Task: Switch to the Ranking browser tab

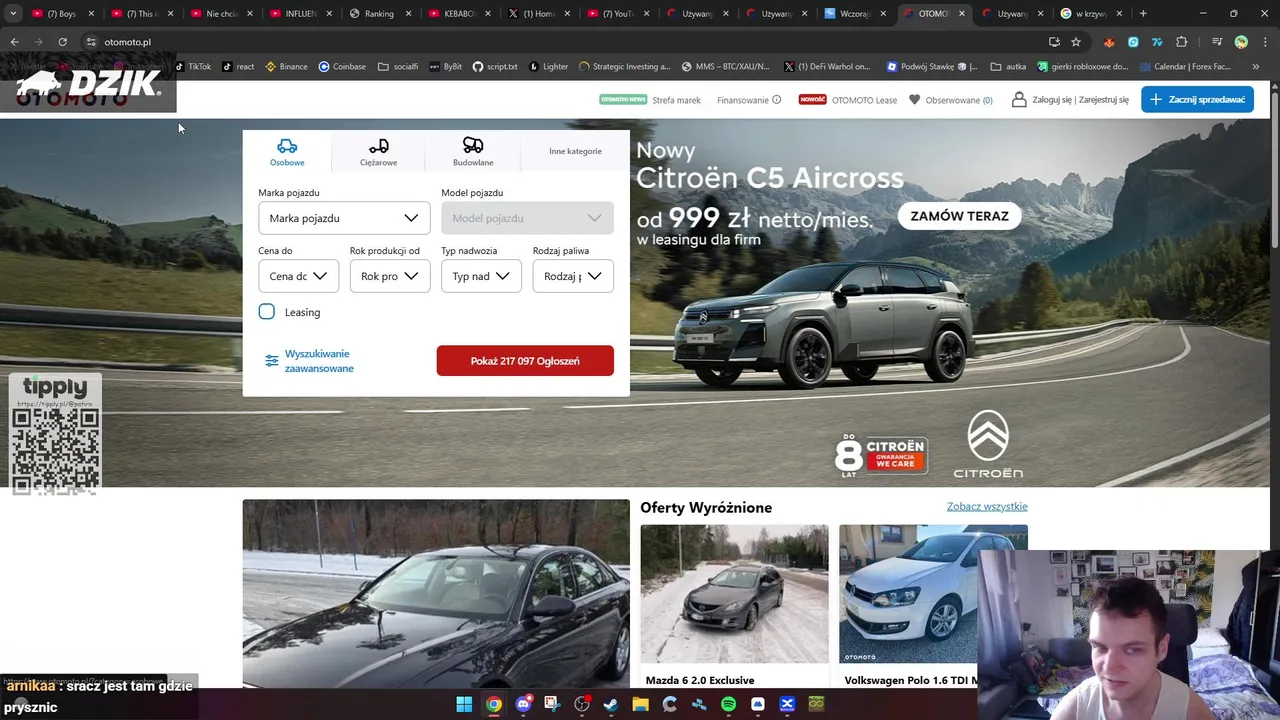Action: click(379, 14)
